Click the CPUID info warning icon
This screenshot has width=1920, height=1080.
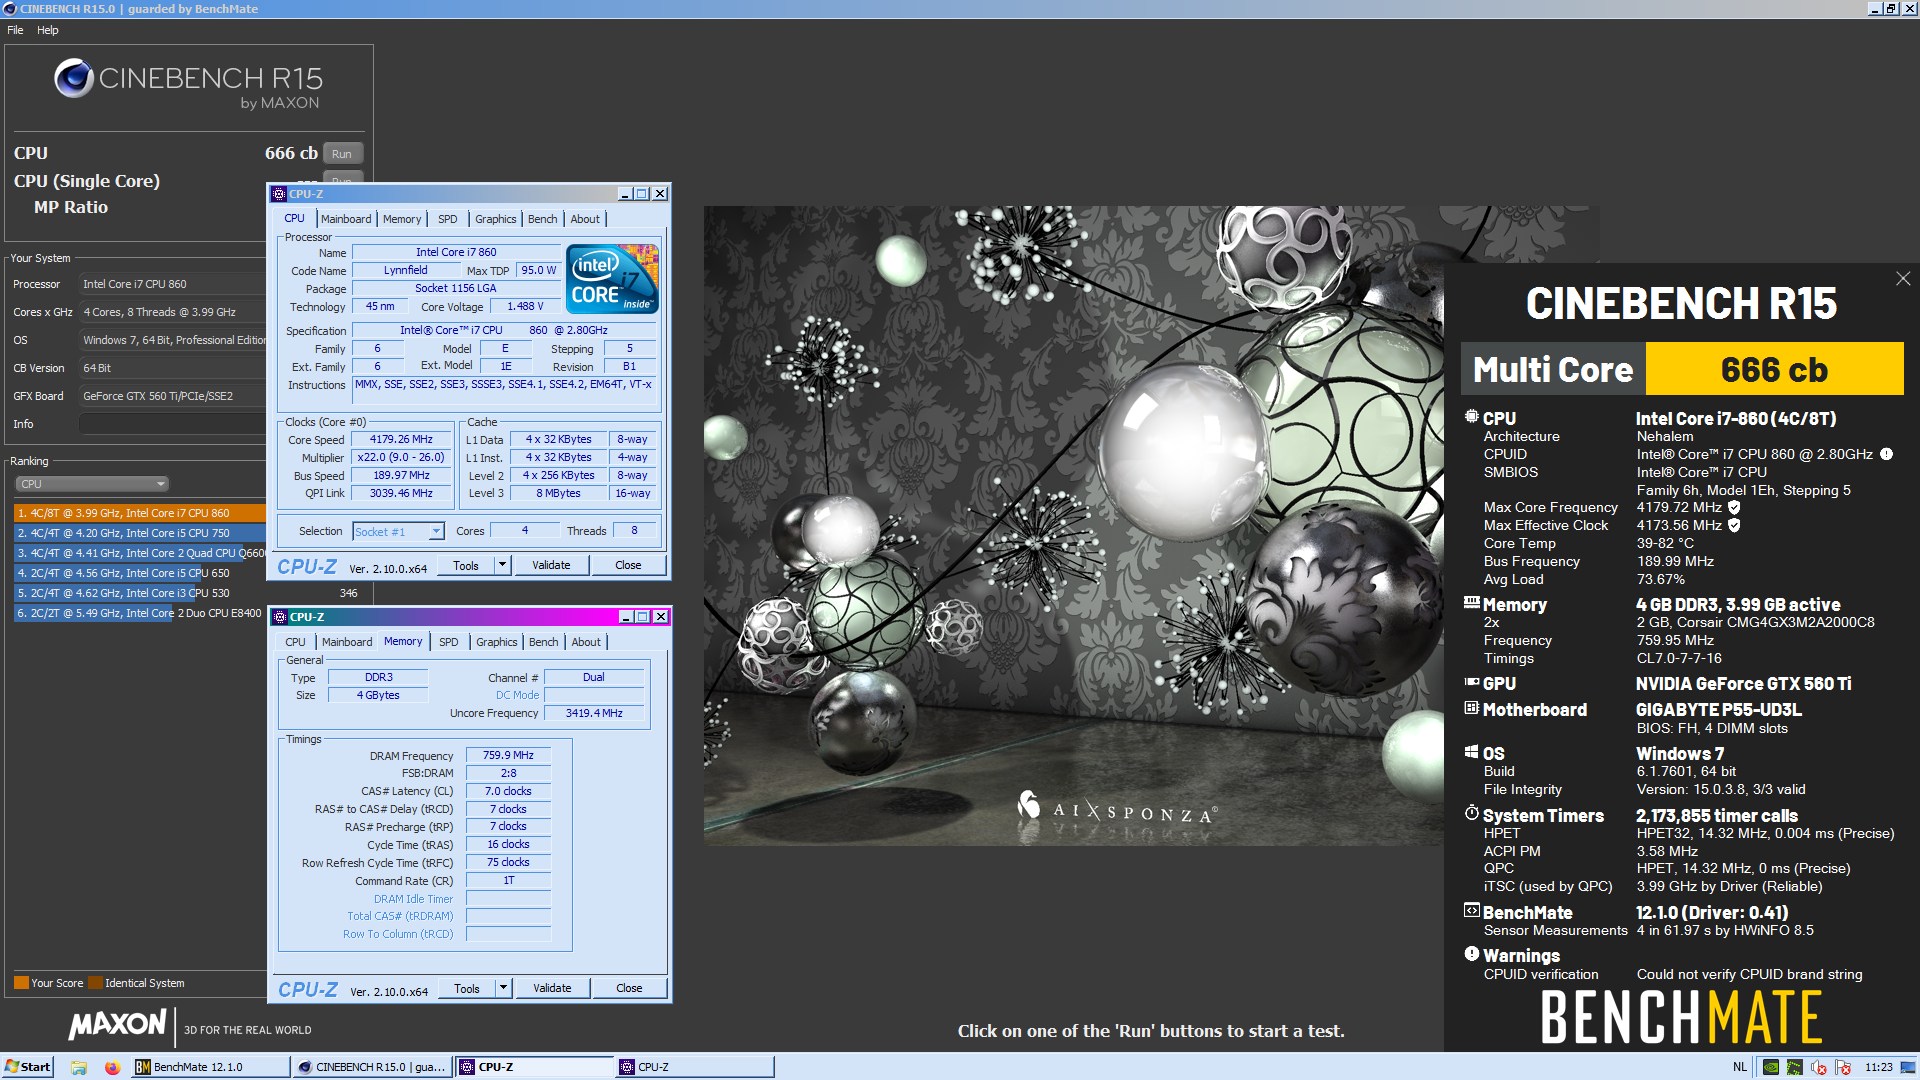[1886, 454]
